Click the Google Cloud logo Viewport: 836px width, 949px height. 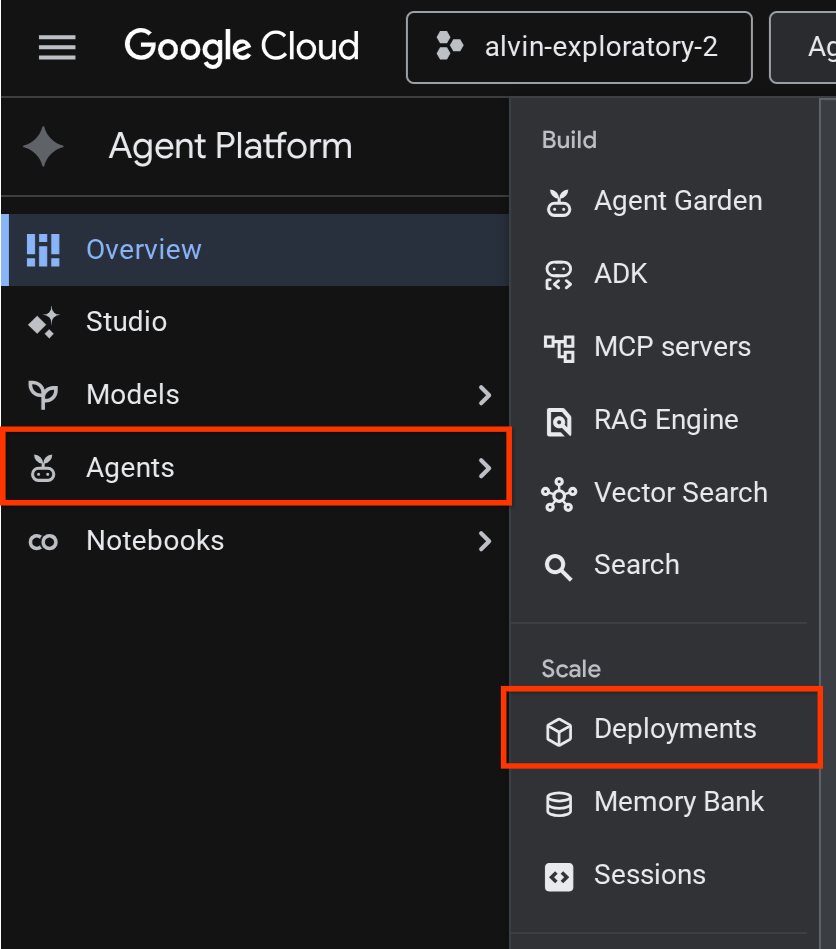(x=242, y=47)
